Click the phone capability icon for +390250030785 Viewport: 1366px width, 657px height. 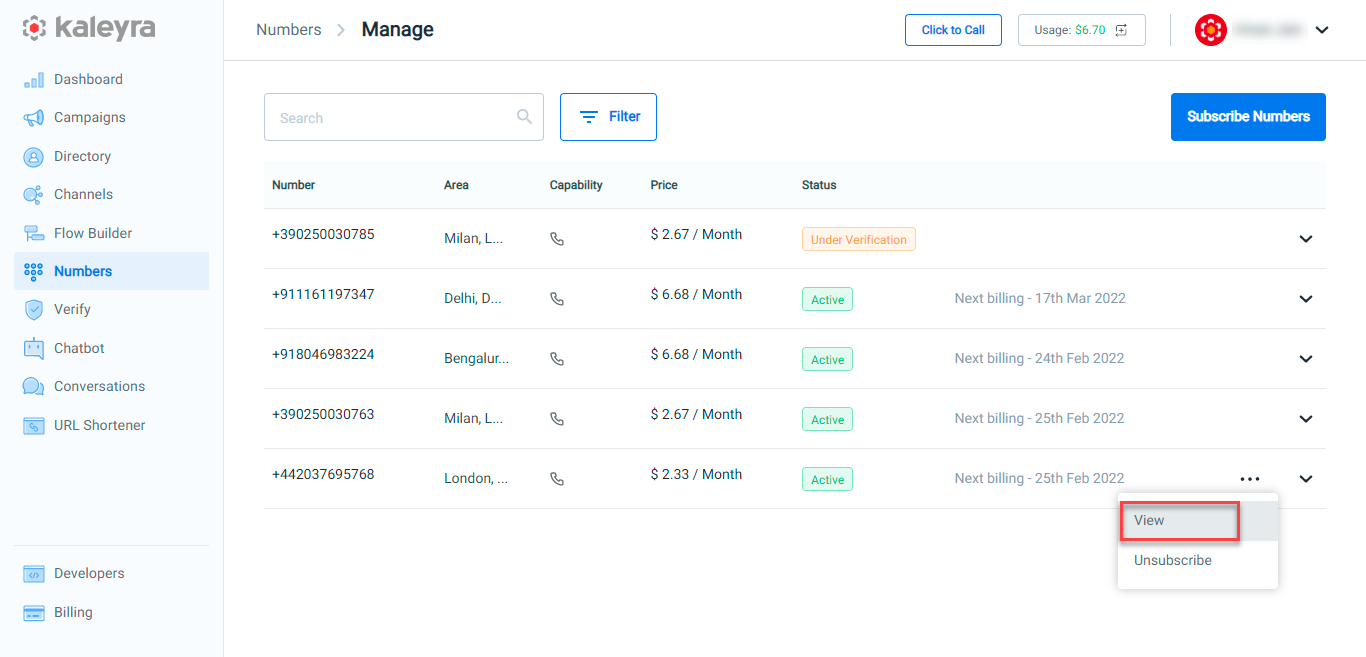click(557, 239)
